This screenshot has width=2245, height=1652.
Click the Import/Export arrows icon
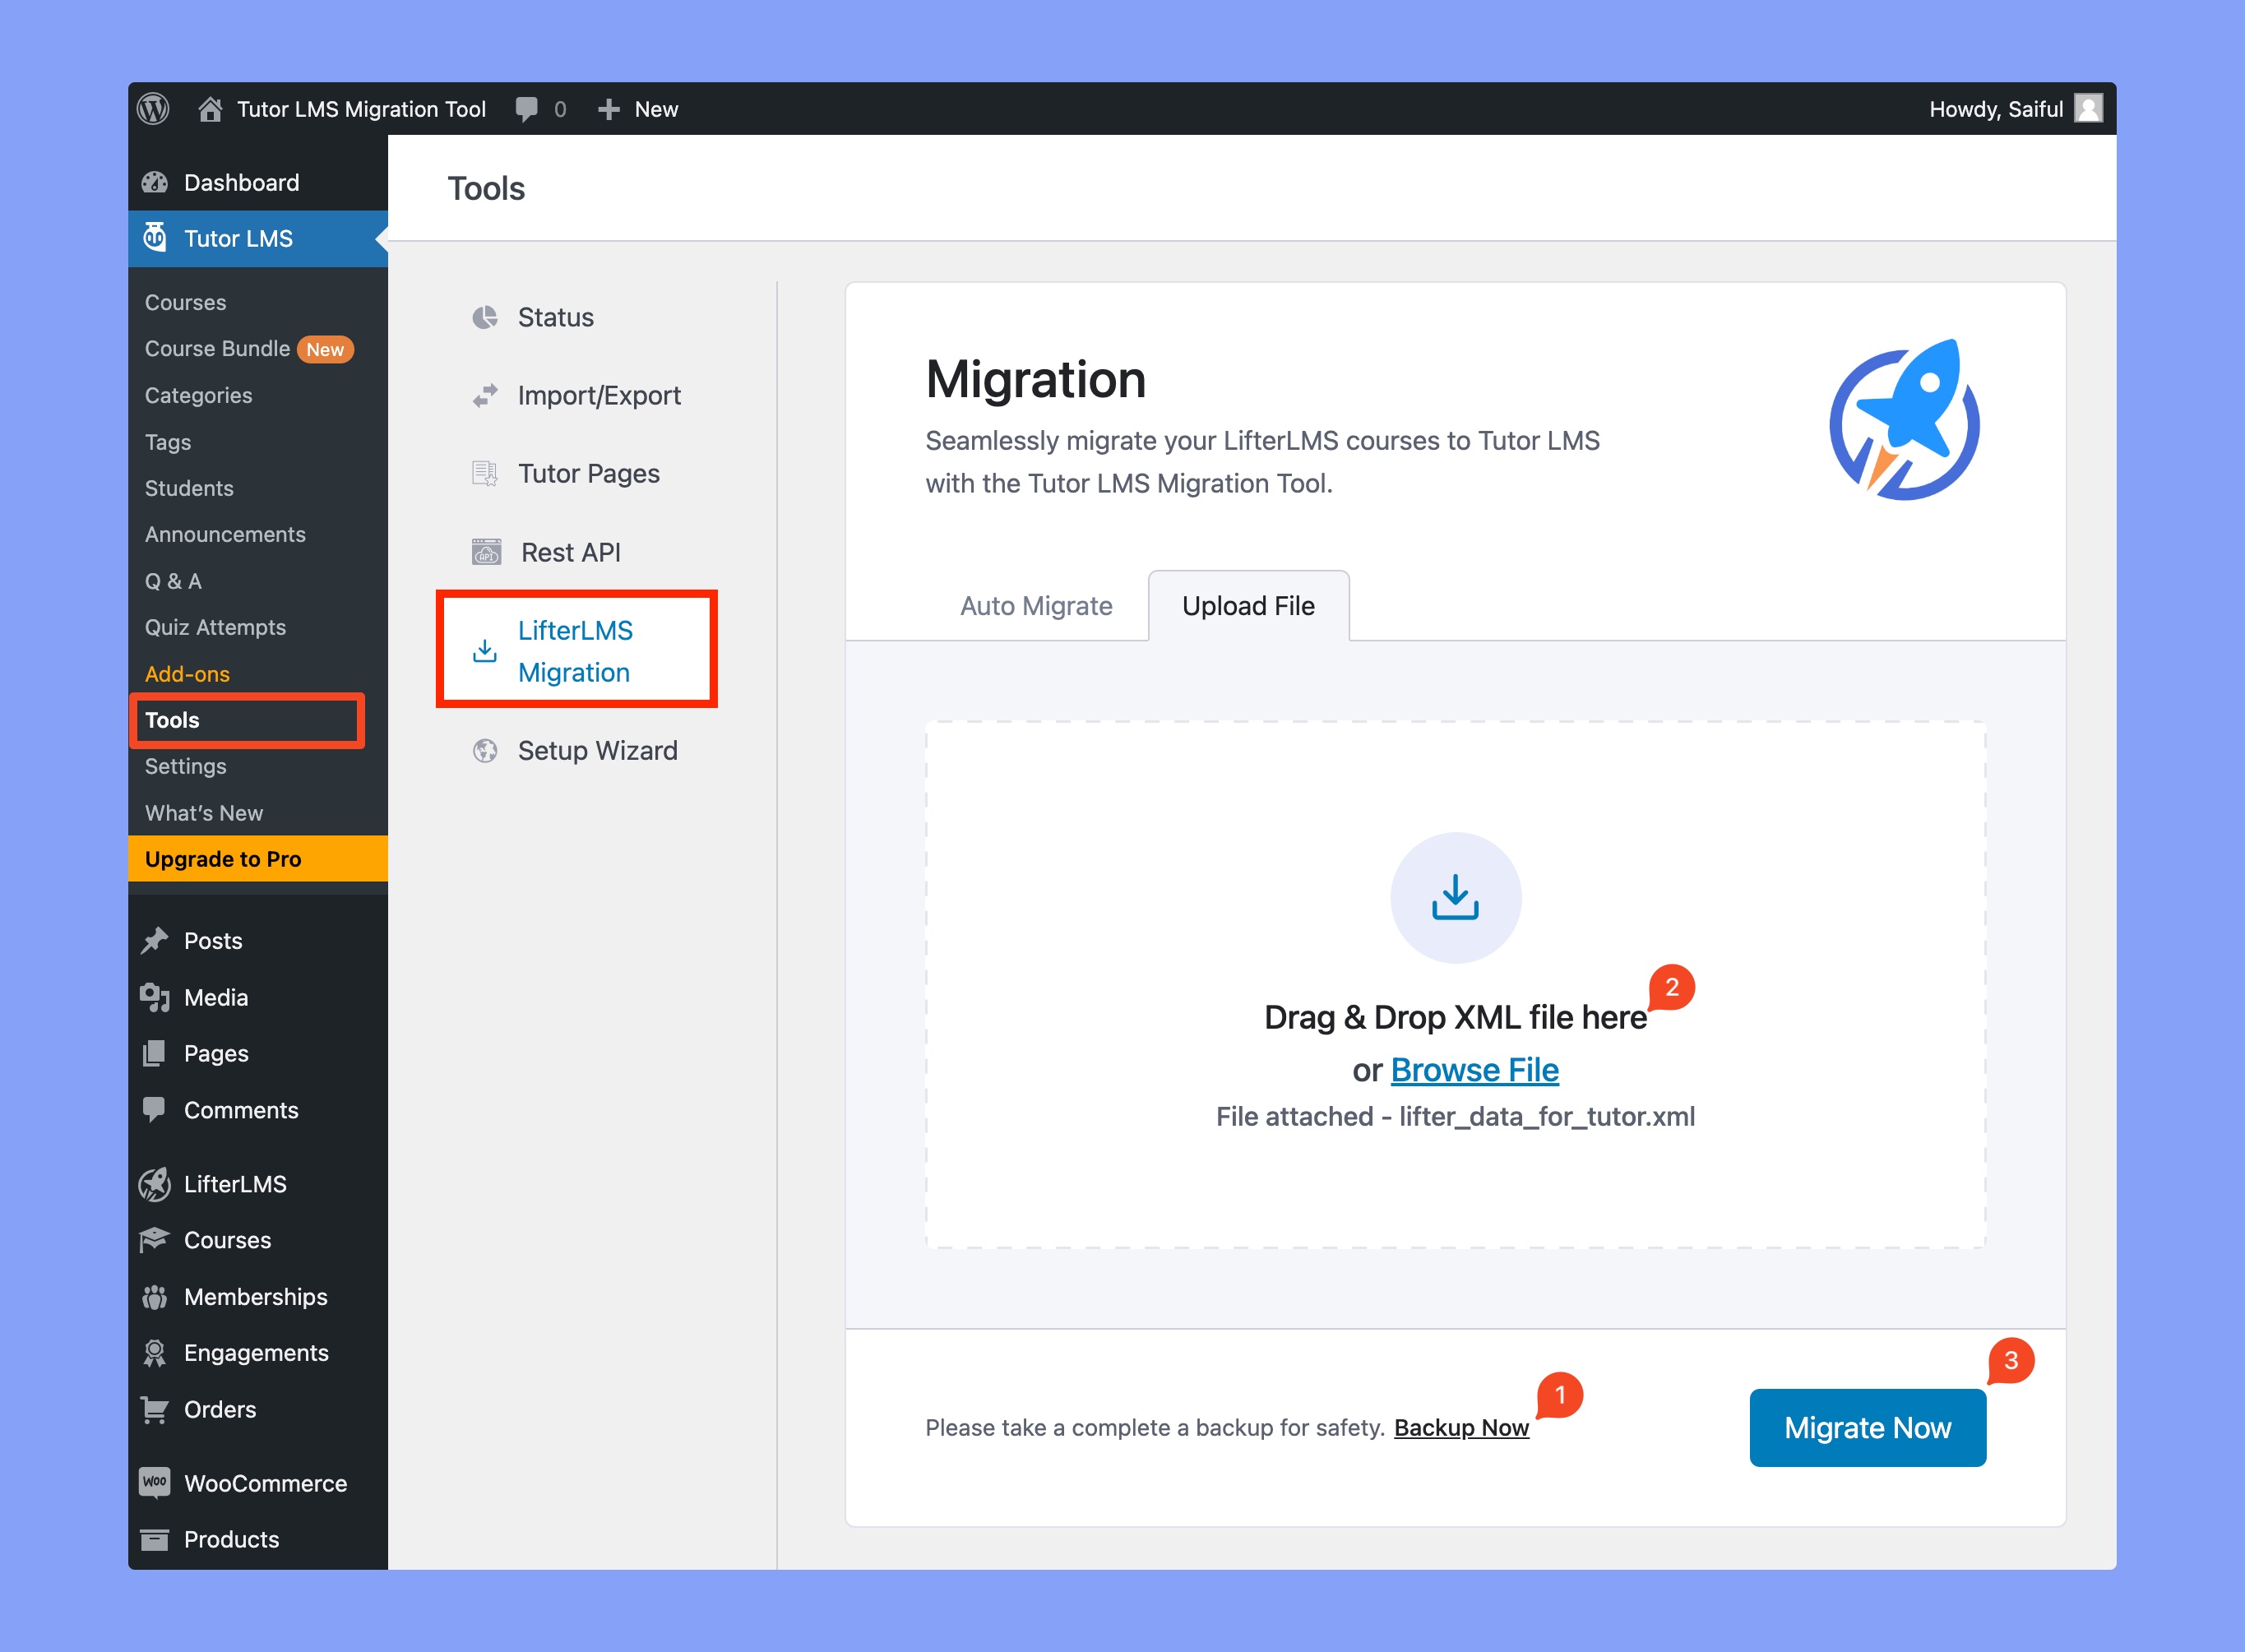(485, 396)
